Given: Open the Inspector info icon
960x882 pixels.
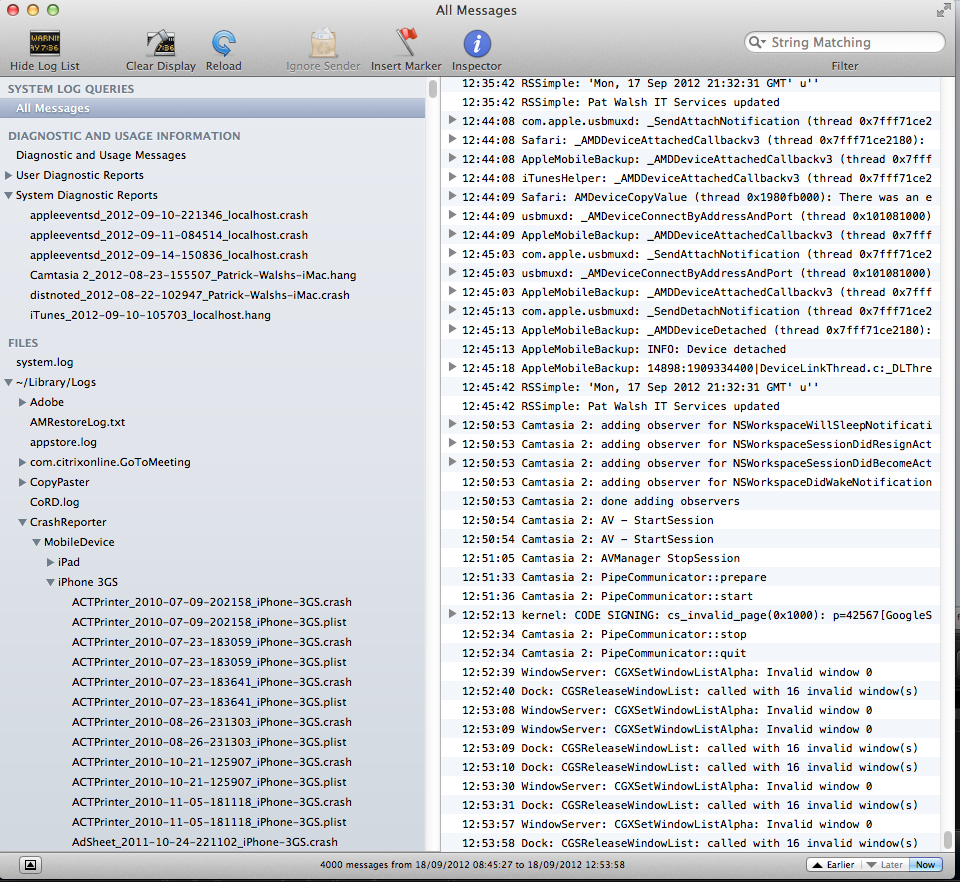Looking at the screenshot, I should (477, 43).
